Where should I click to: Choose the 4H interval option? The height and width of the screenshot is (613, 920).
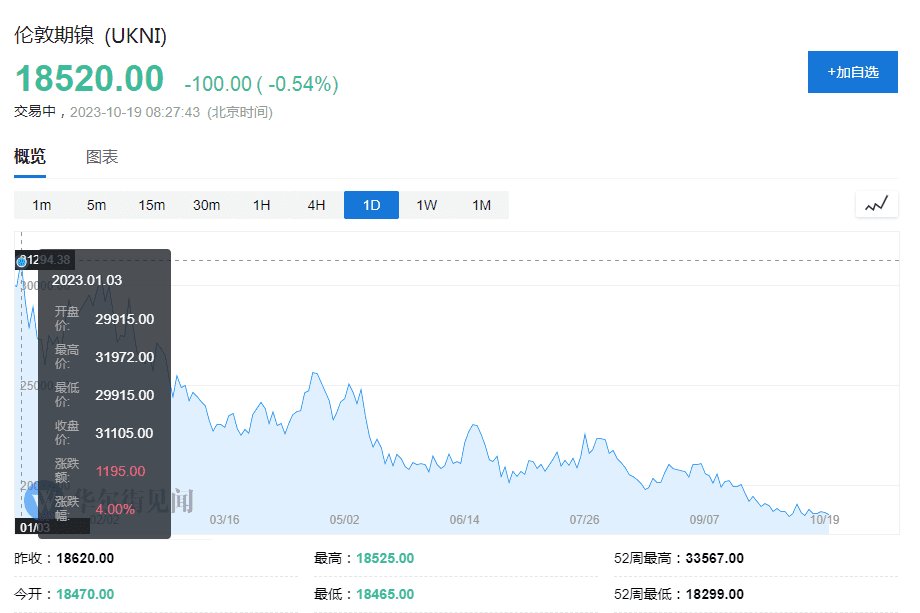click(x=316, y=205)
